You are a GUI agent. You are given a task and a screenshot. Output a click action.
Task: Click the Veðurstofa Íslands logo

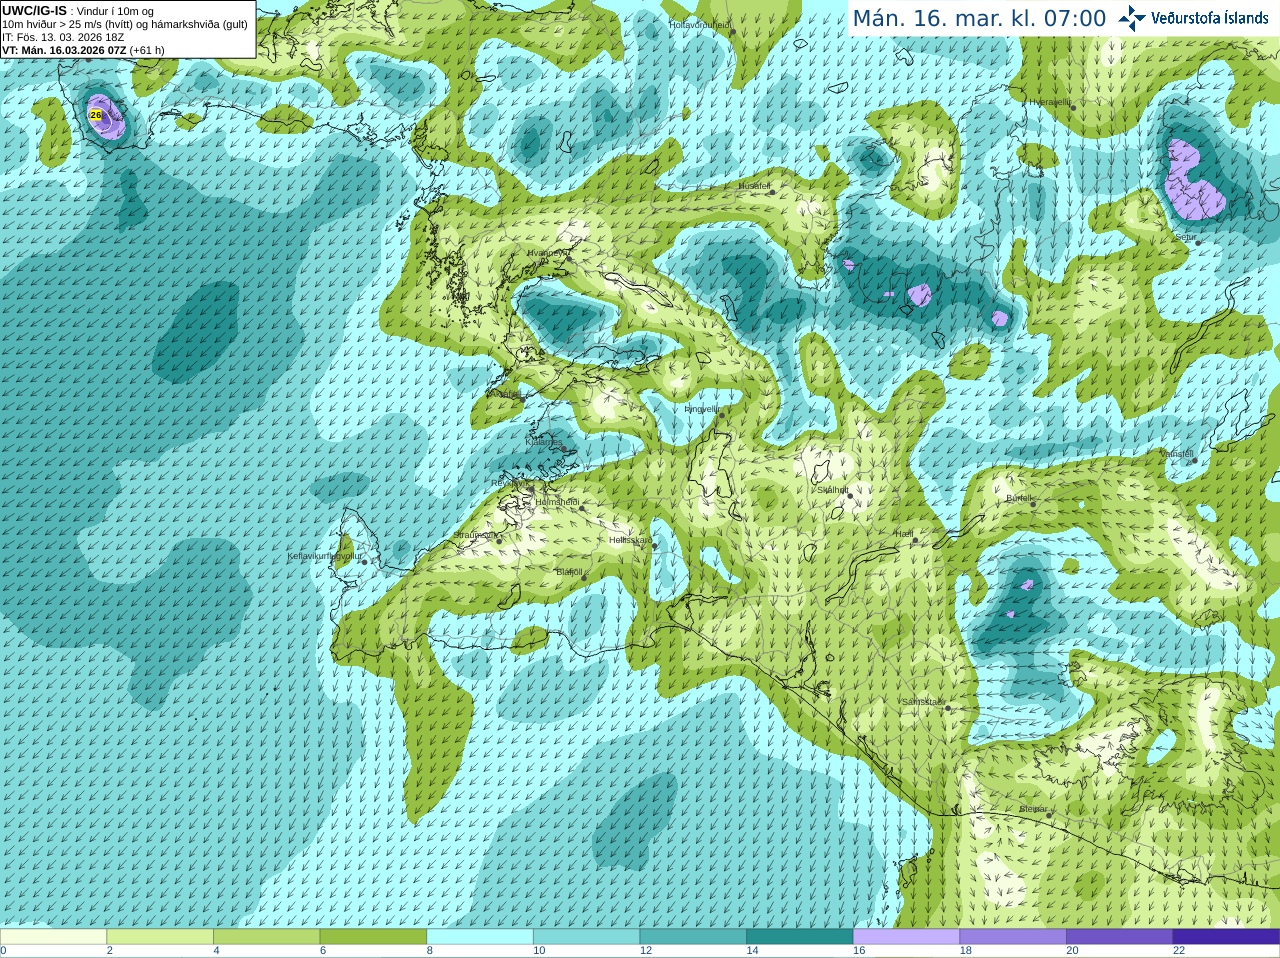(x=1193, y=18)
